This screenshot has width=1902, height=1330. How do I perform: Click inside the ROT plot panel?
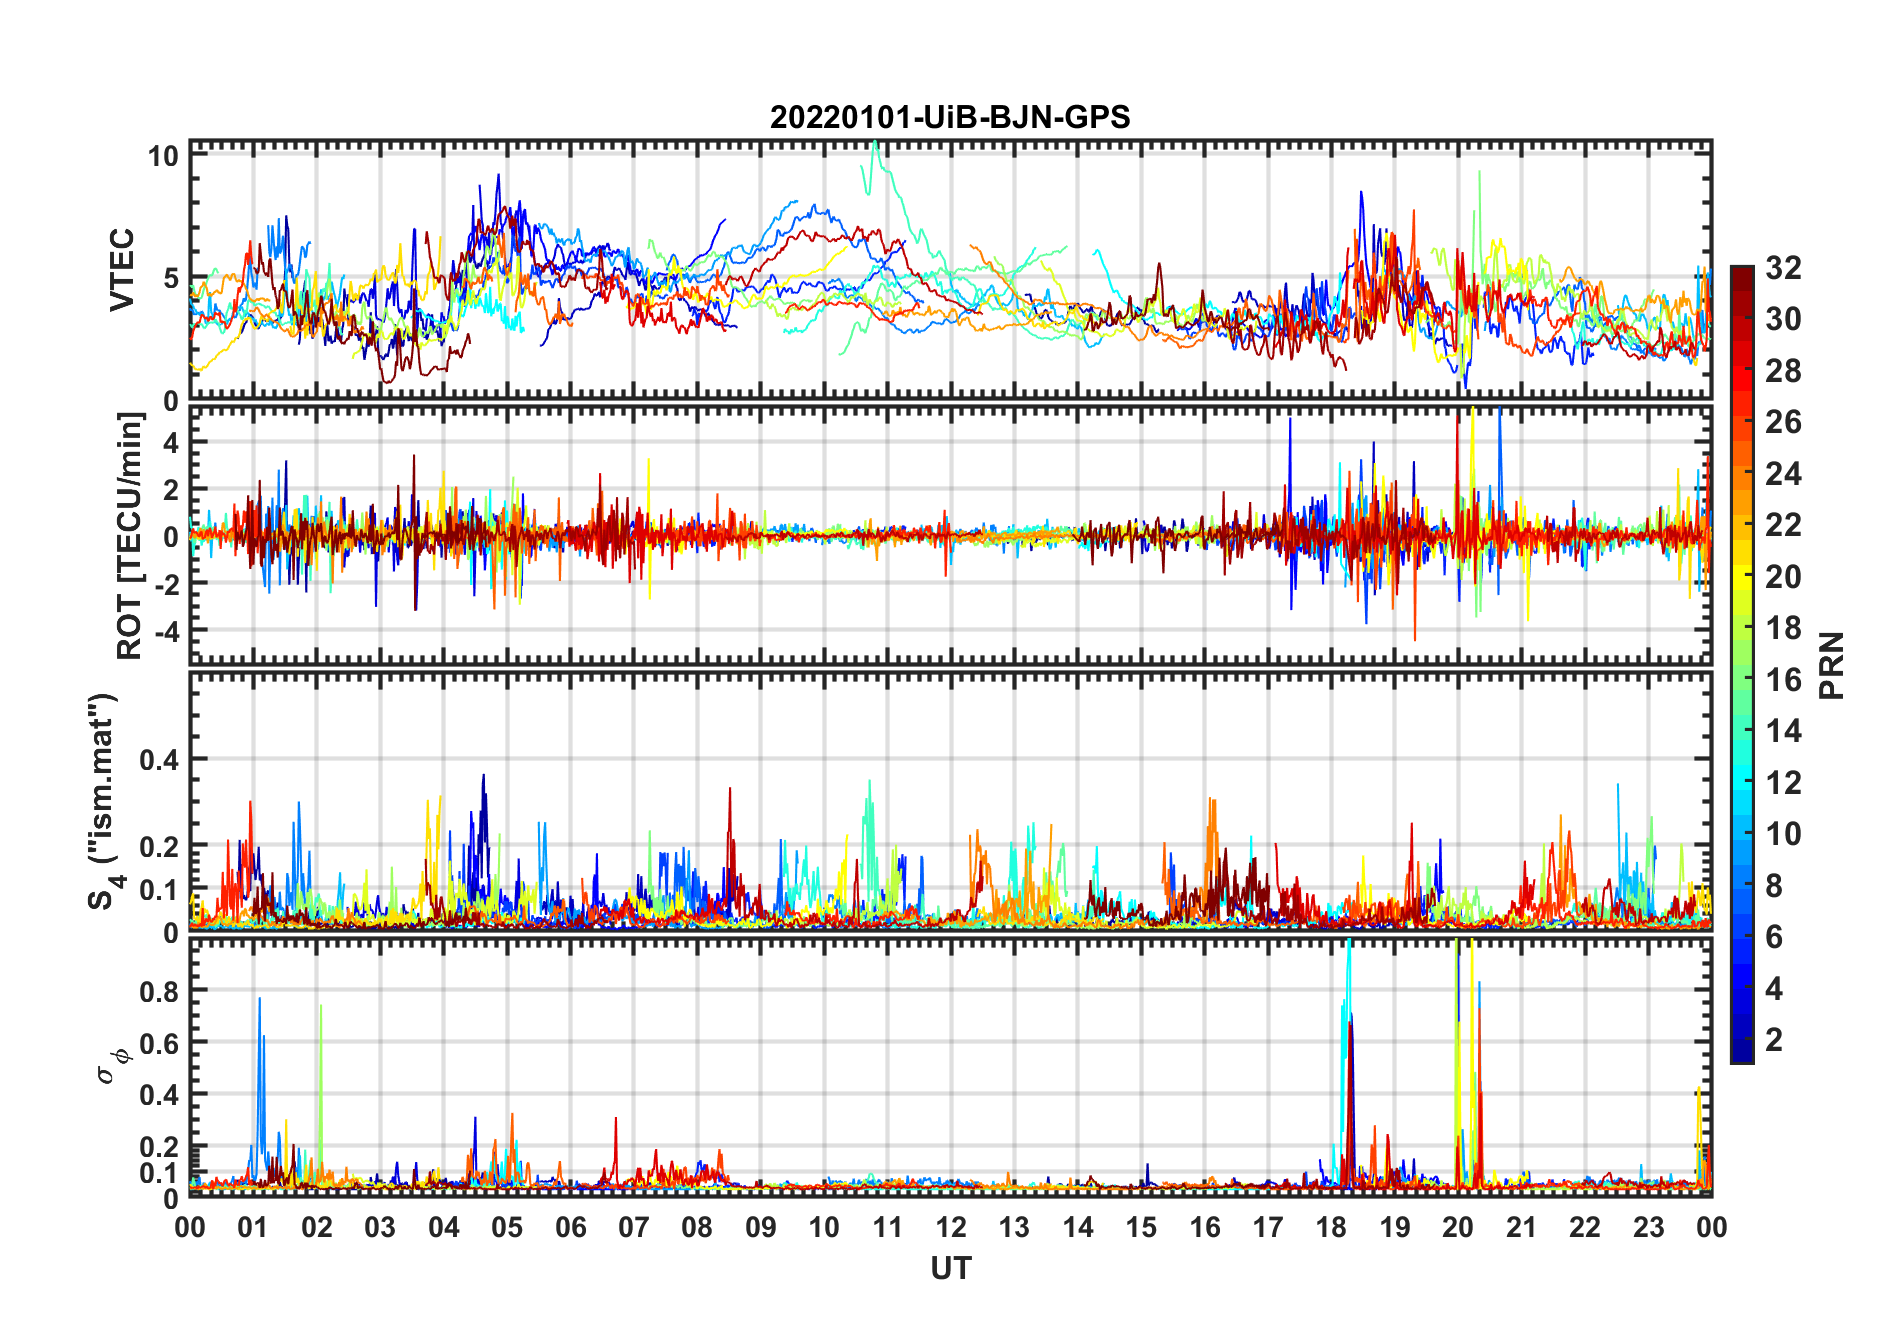click(x=951, y=534)
